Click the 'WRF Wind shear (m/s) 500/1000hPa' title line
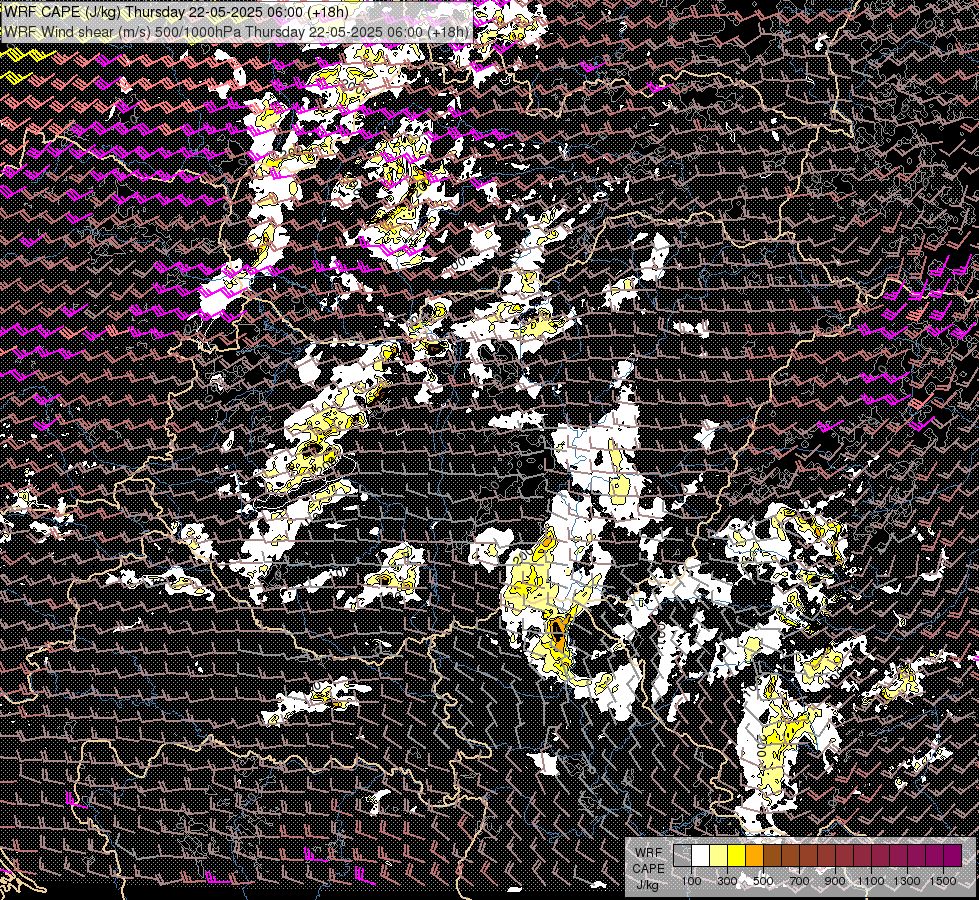Image resolution: width=979 pixels, height=900 pixels. (237, 32)
